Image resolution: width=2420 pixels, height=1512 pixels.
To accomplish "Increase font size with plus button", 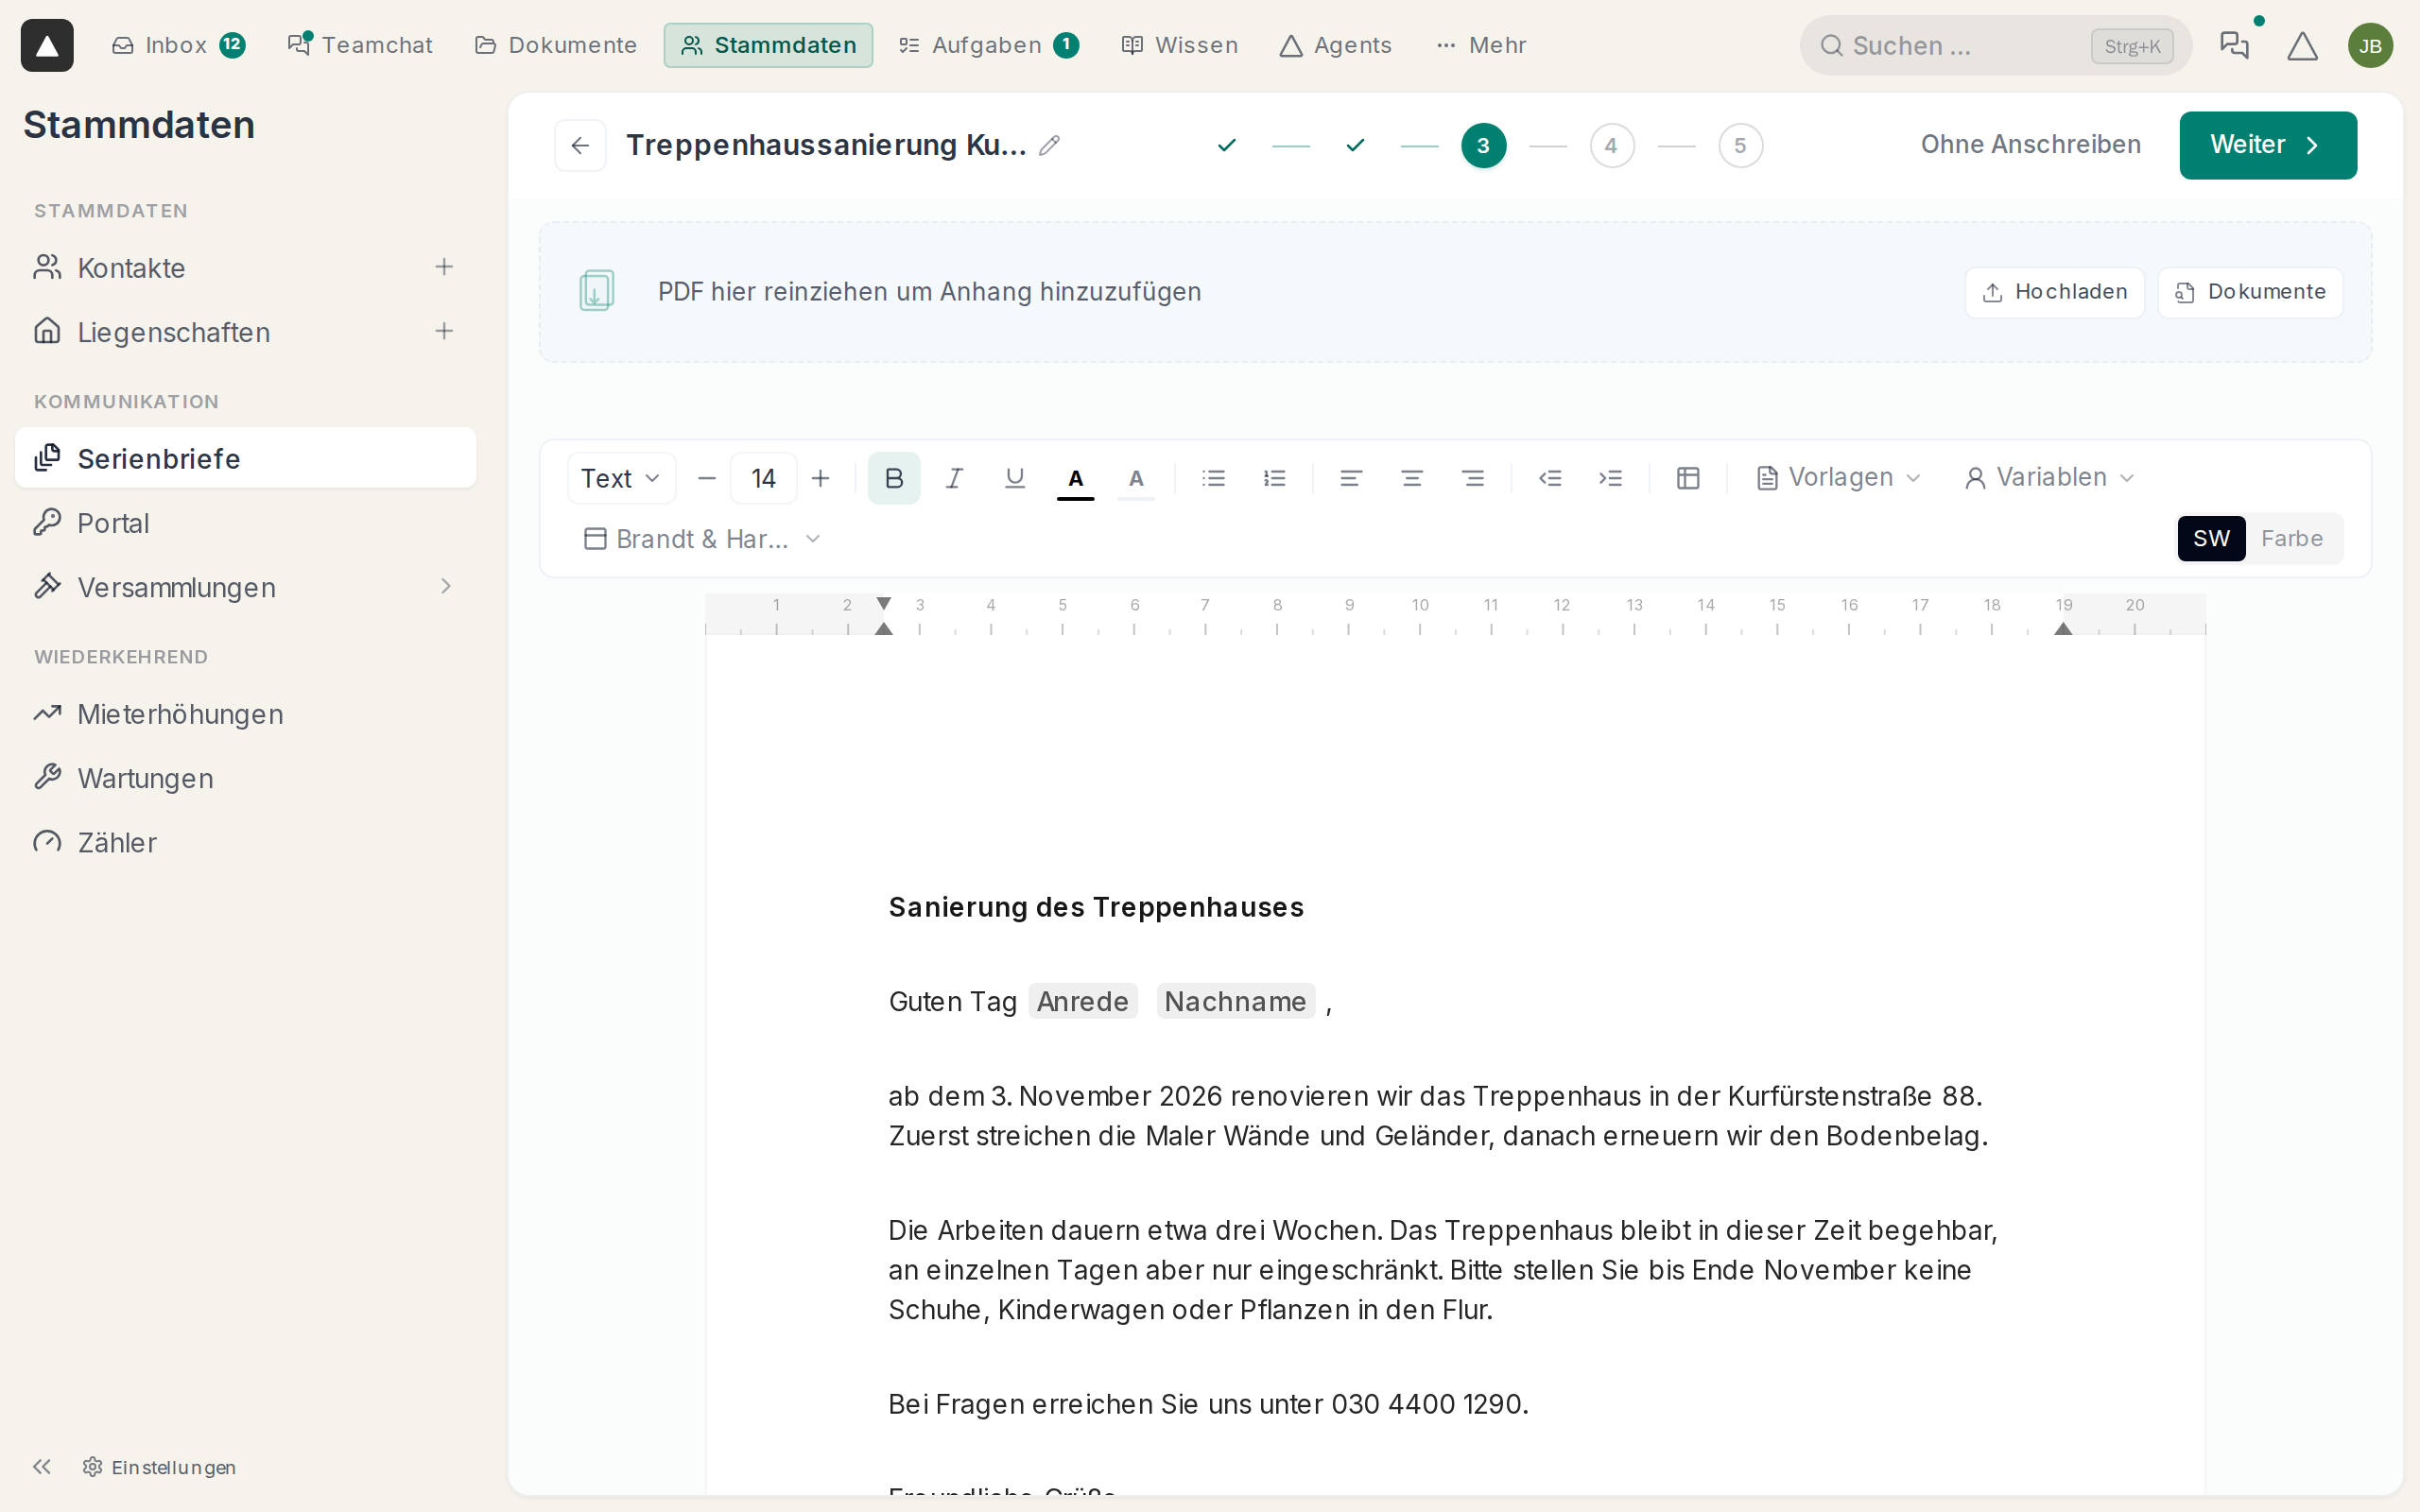I will click(x=821, y=478).
